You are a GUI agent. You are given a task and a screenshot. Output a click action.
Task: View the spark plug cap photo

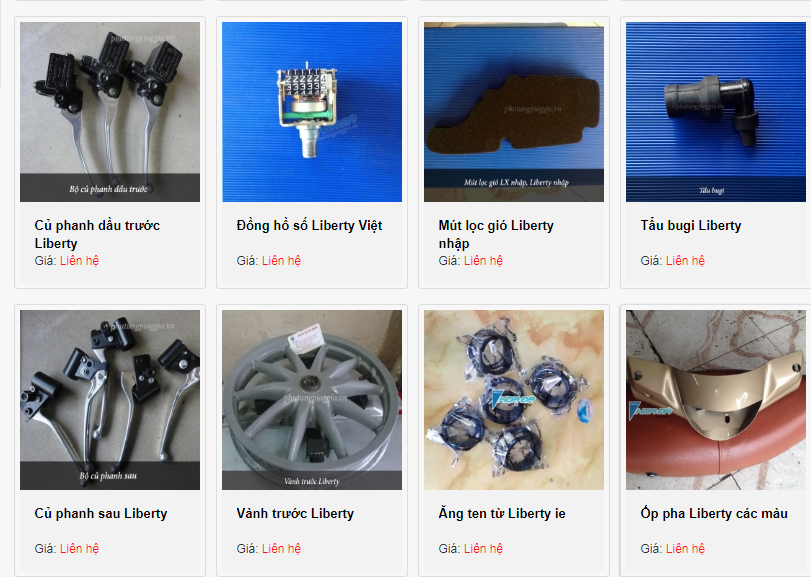tap(716, 112)
